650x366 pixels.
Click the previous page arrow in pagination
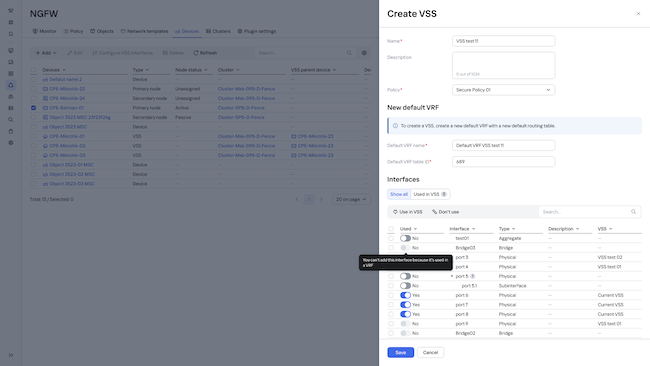[x=297, y=199]
